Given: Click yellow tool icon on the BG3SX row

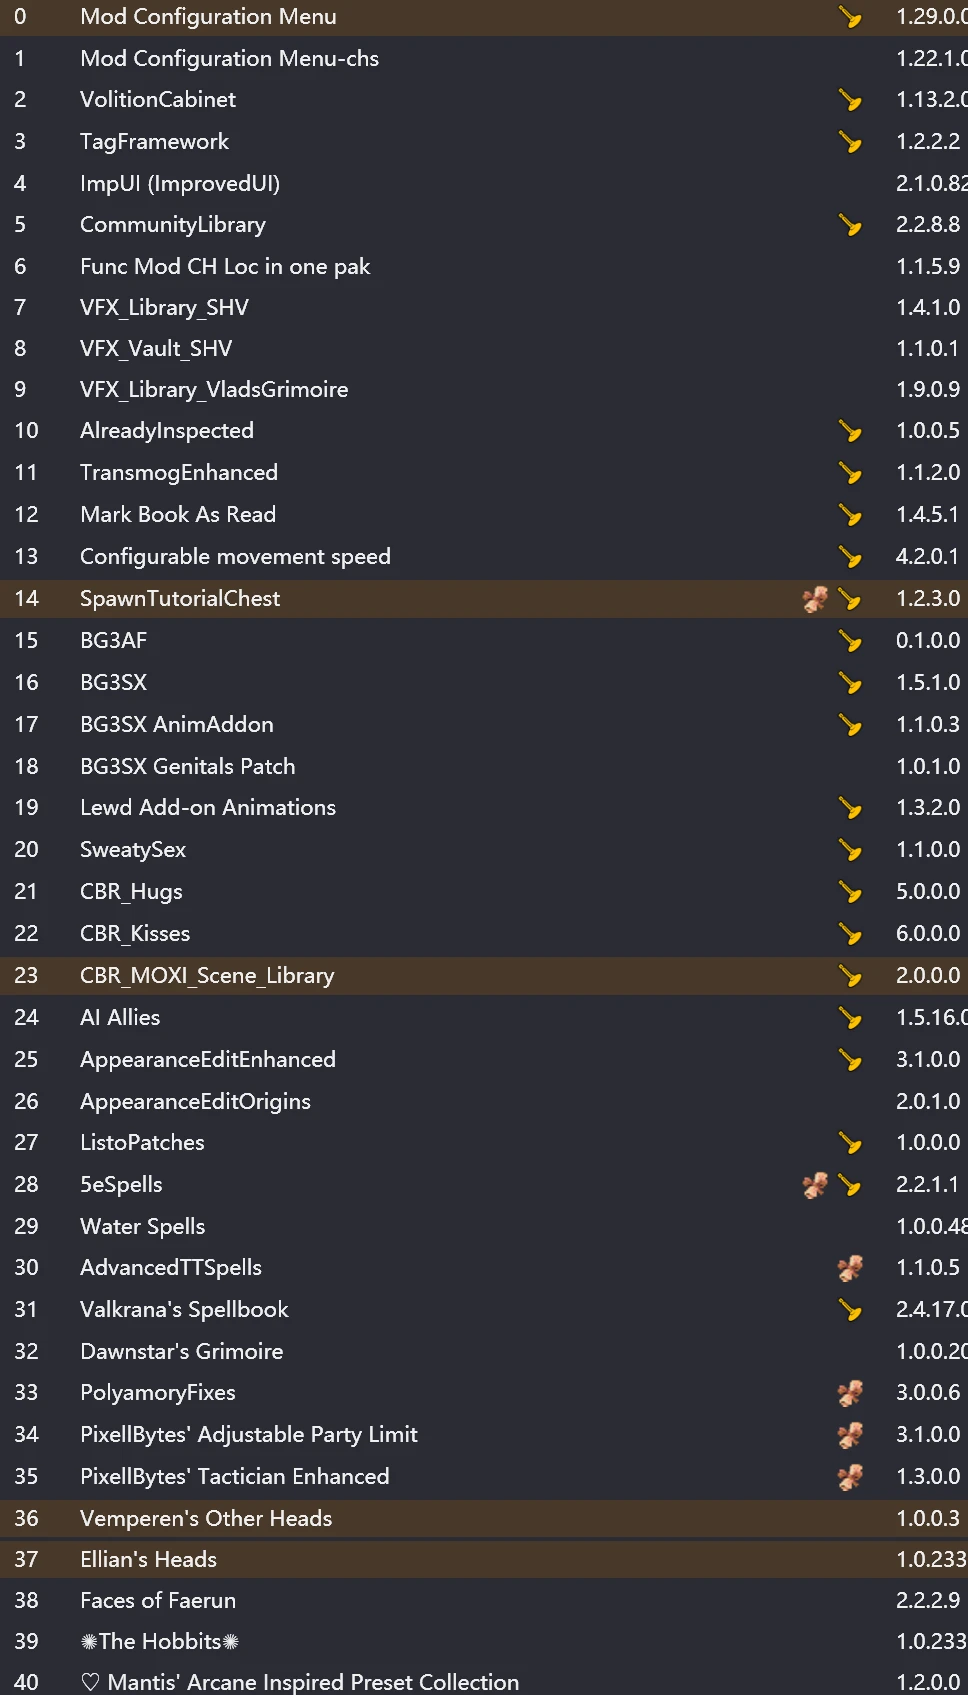Looking at the screenshot, I should 850,683.
